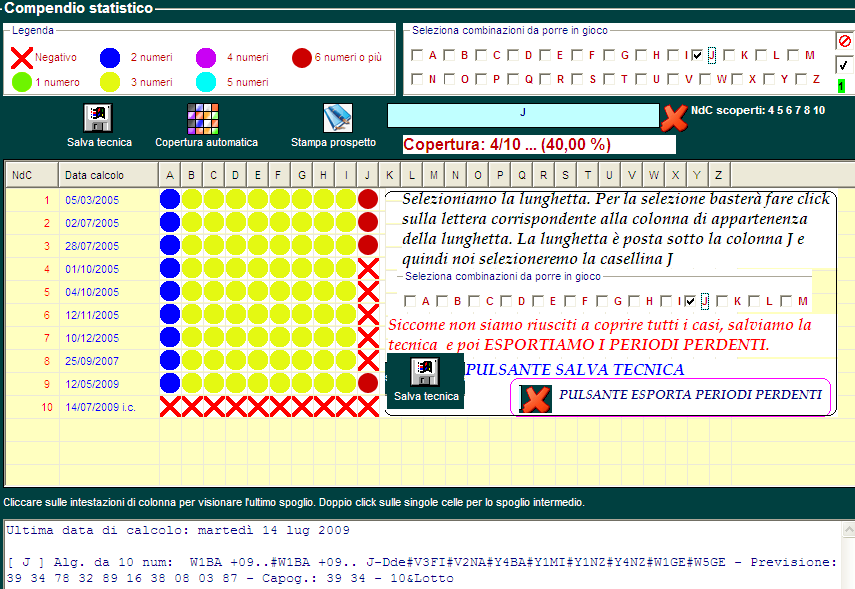Click the red X in row 10 column A
Image resolution: width=855 pixels, height=589 pixels.
(170, 406)
